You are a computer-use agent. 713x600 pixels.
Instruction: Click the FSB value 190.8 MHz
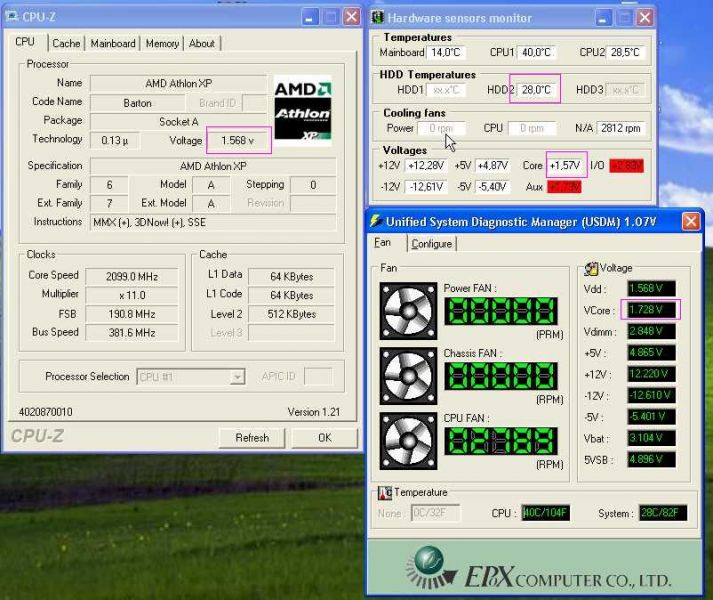132,314
